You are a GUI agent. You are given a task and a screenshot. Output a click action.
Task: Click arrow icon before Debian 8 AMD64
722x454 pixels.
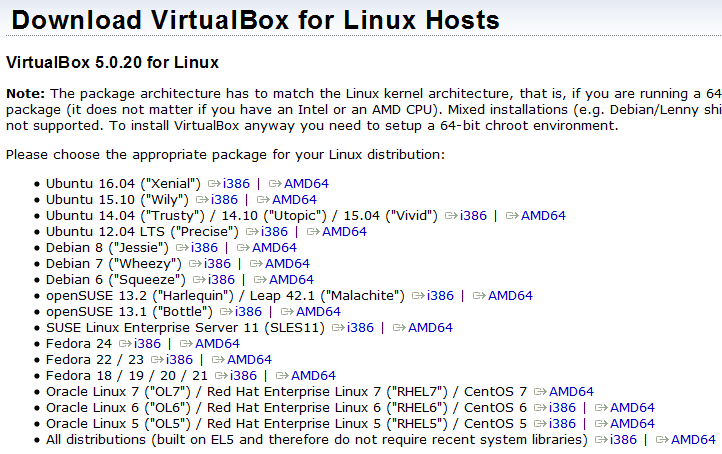click(244, 248)
